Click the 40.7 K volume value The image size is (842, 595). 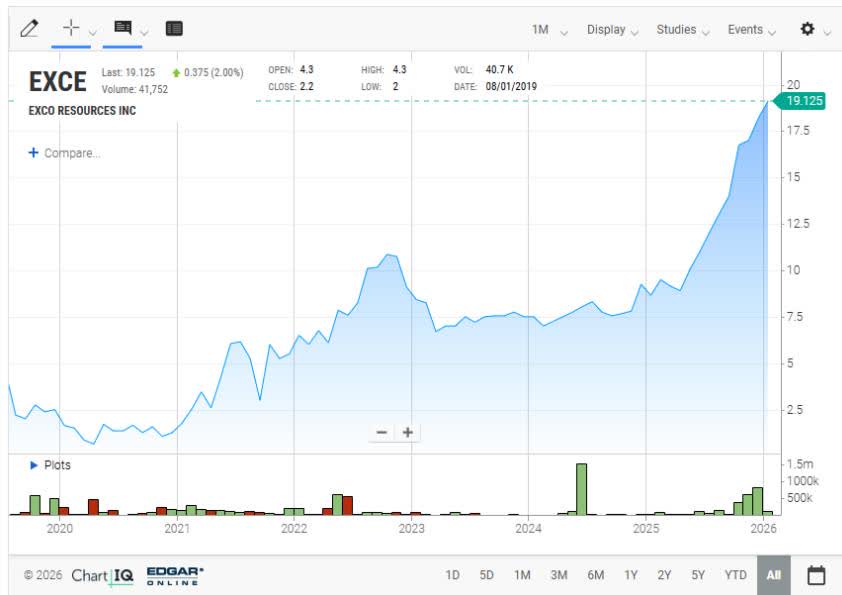499,70
